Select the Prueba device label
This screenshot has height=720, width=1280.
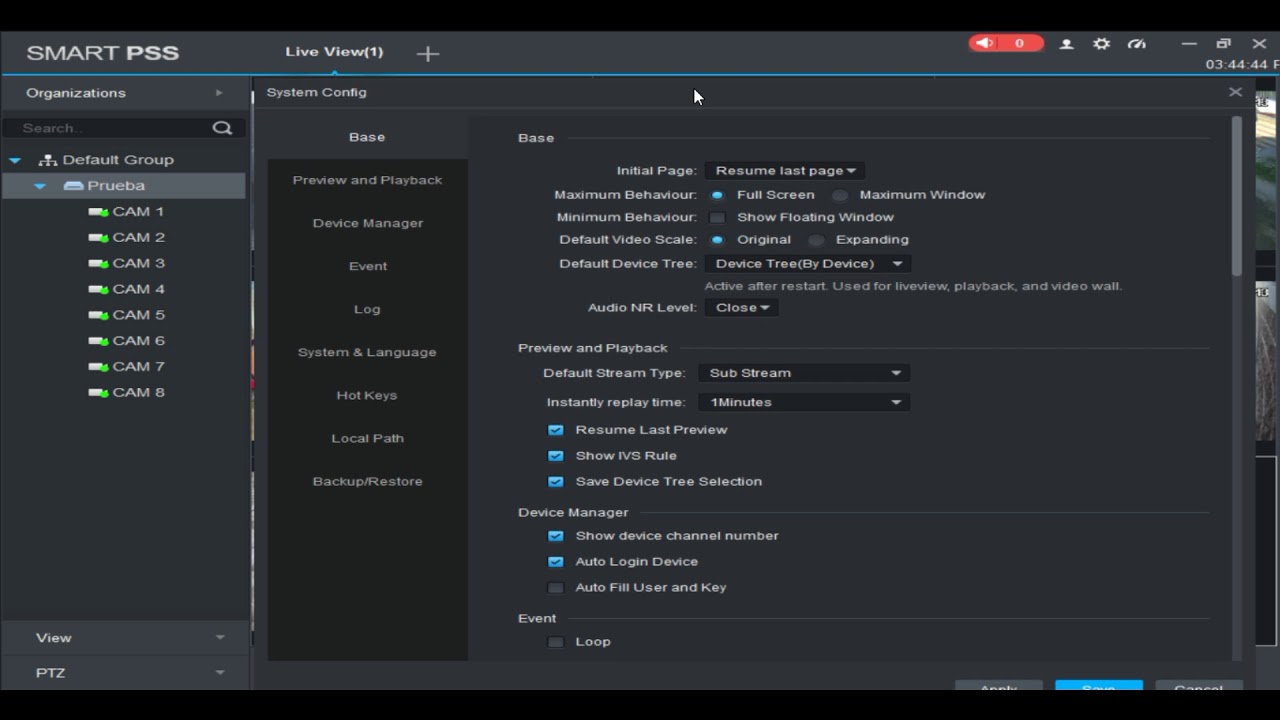point(116,186)
